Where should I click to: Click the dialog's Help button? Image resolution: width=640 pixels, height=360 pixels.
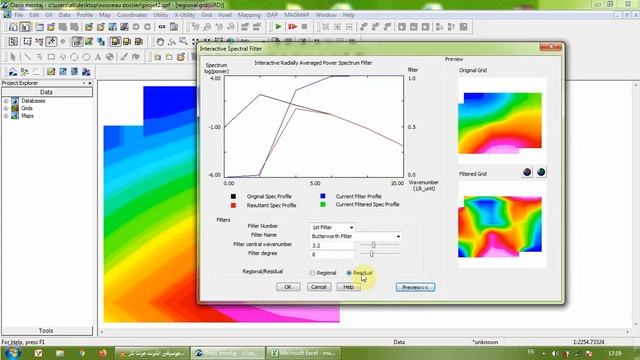point(349,287)
